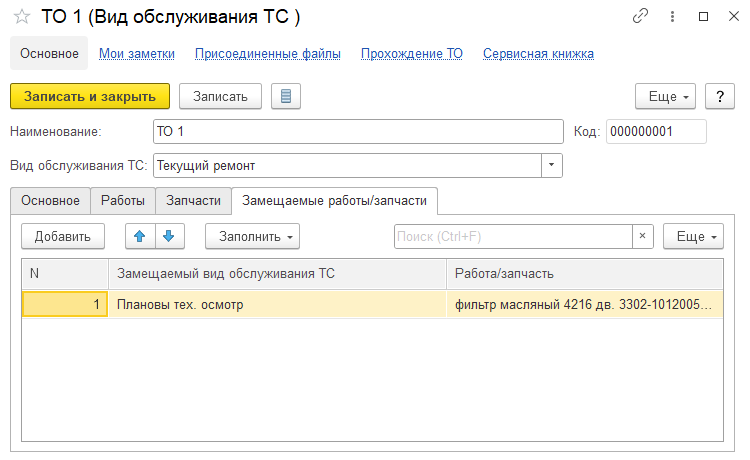Add this form to favorites with star icon
750x460 pixels.
click(x=21, y=18)
